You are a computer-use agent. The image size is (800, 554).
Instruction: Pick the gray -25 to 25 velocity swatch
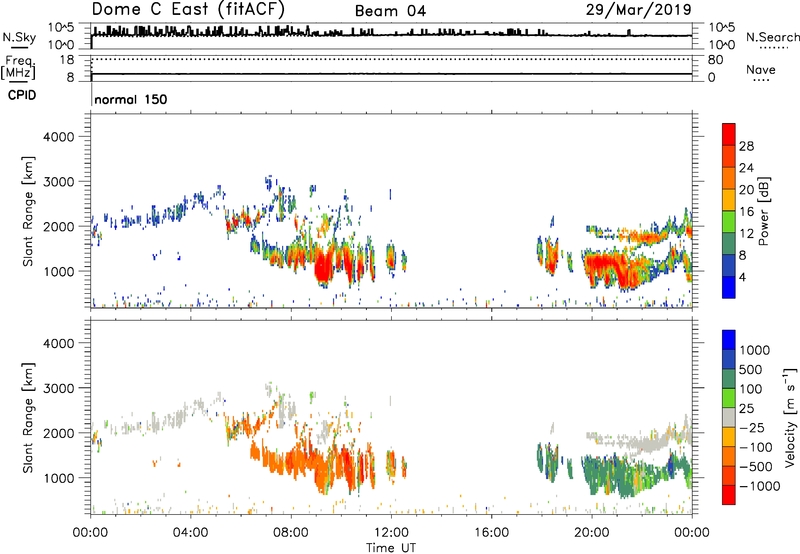pos(729,418)
